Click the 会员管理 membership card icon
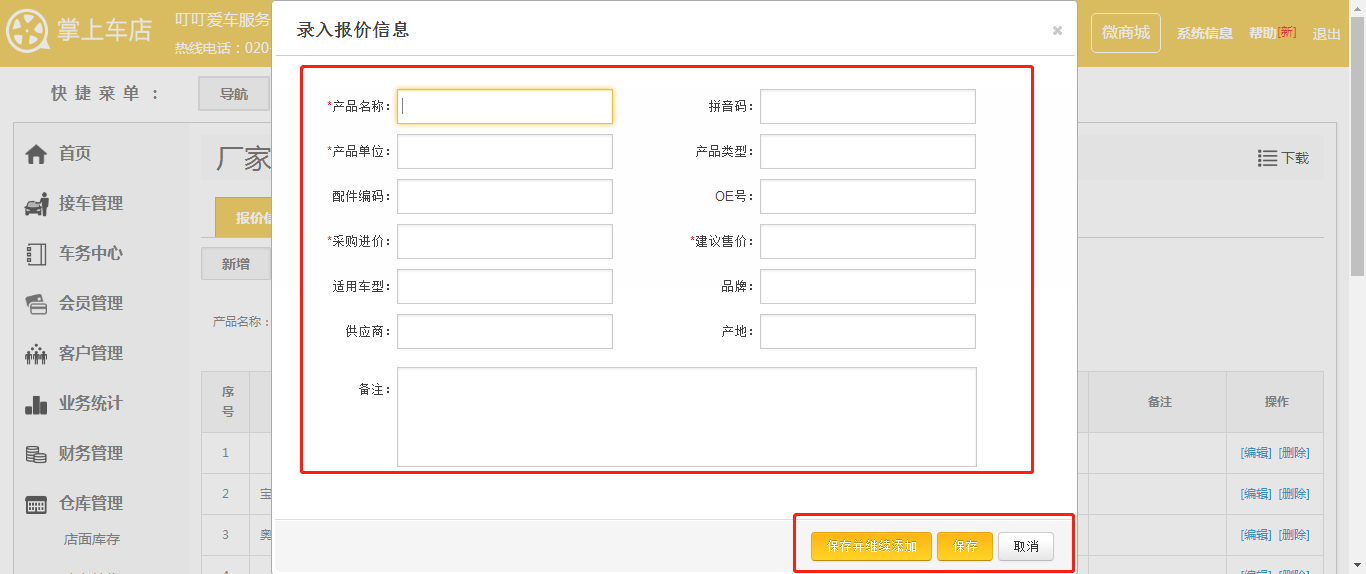The image size is (1366, 574). 36,304
